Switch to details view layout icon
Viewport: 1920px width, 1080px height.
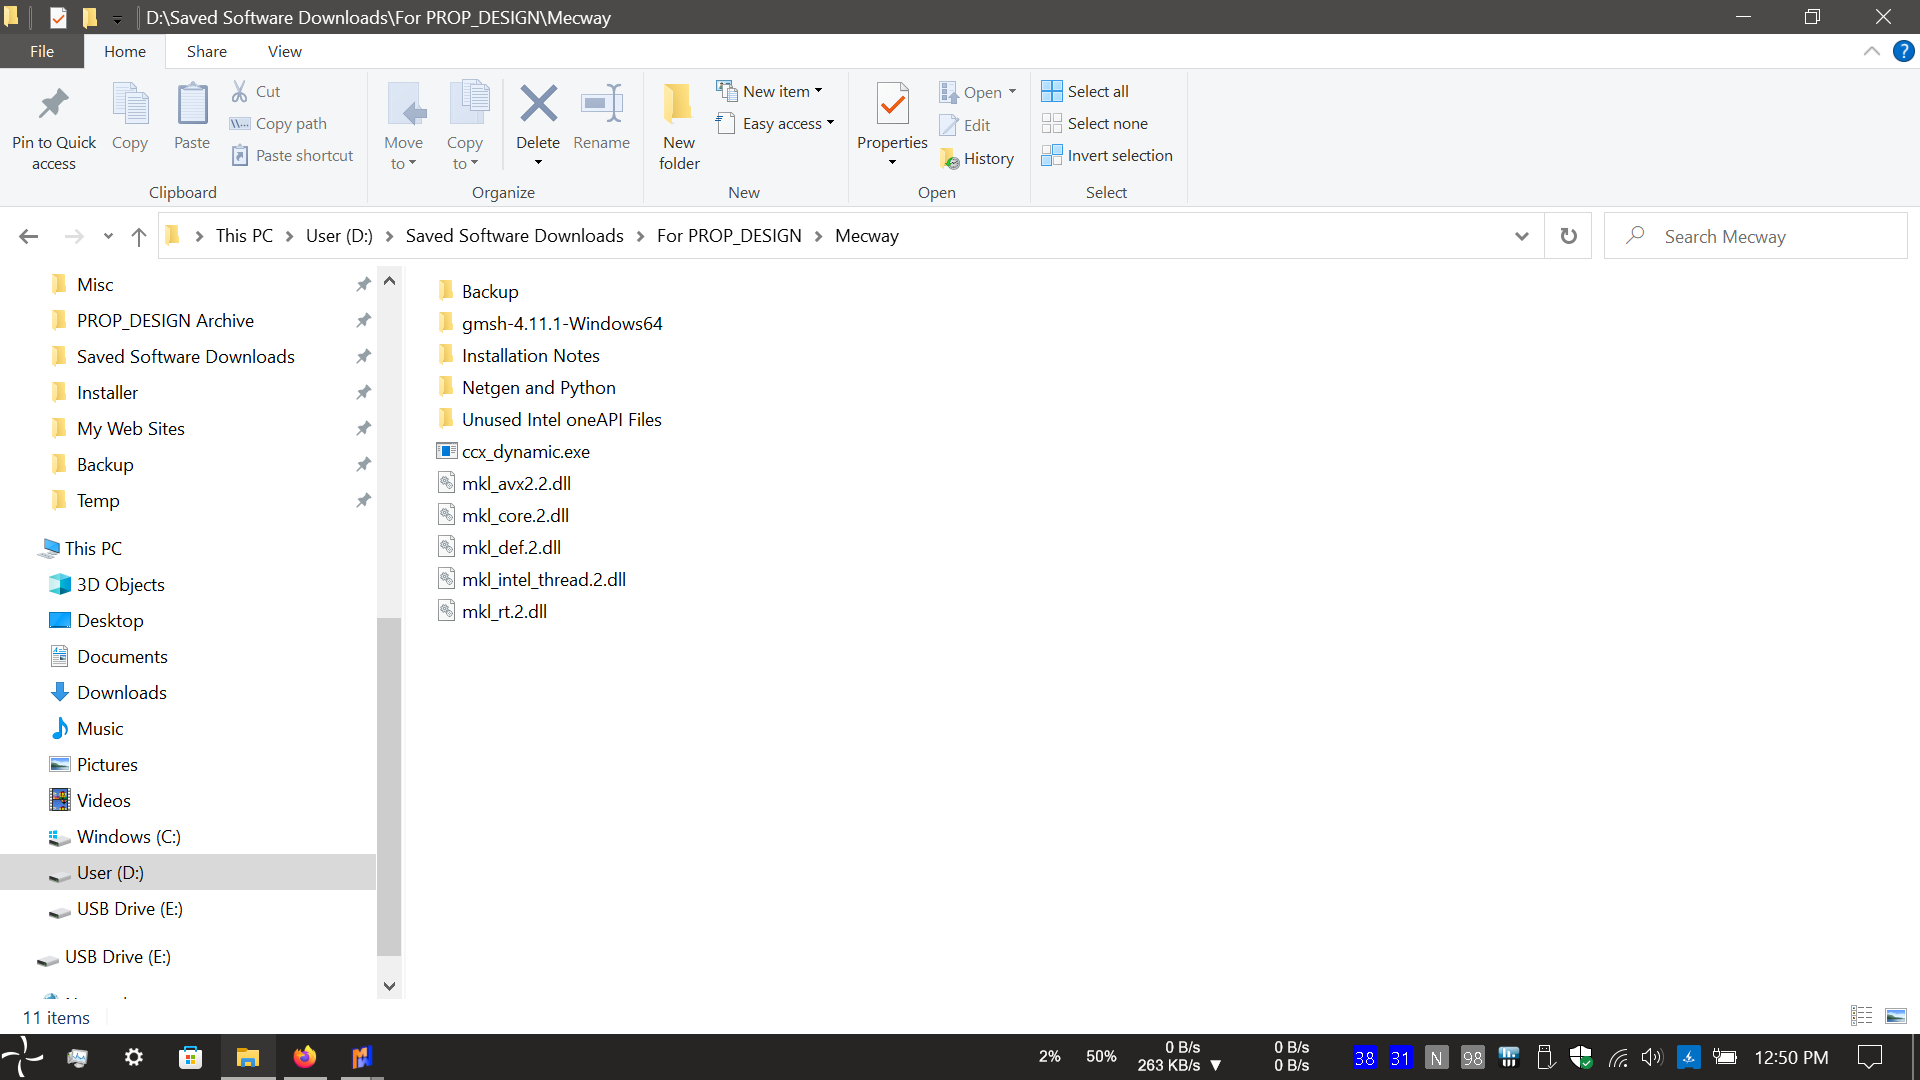click(x=1861, y=1016)
